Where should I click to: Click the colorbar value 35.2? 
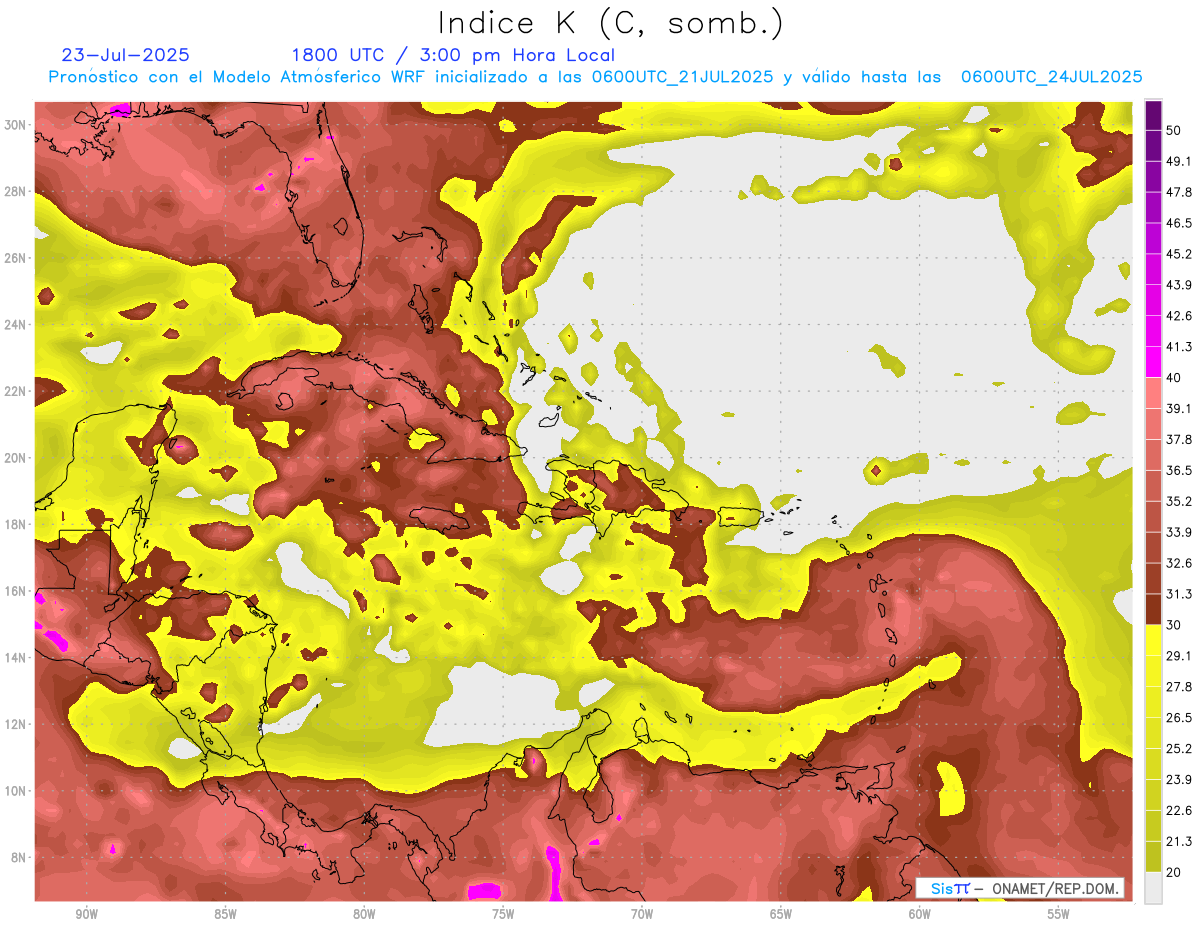[x=1179, y=502]
